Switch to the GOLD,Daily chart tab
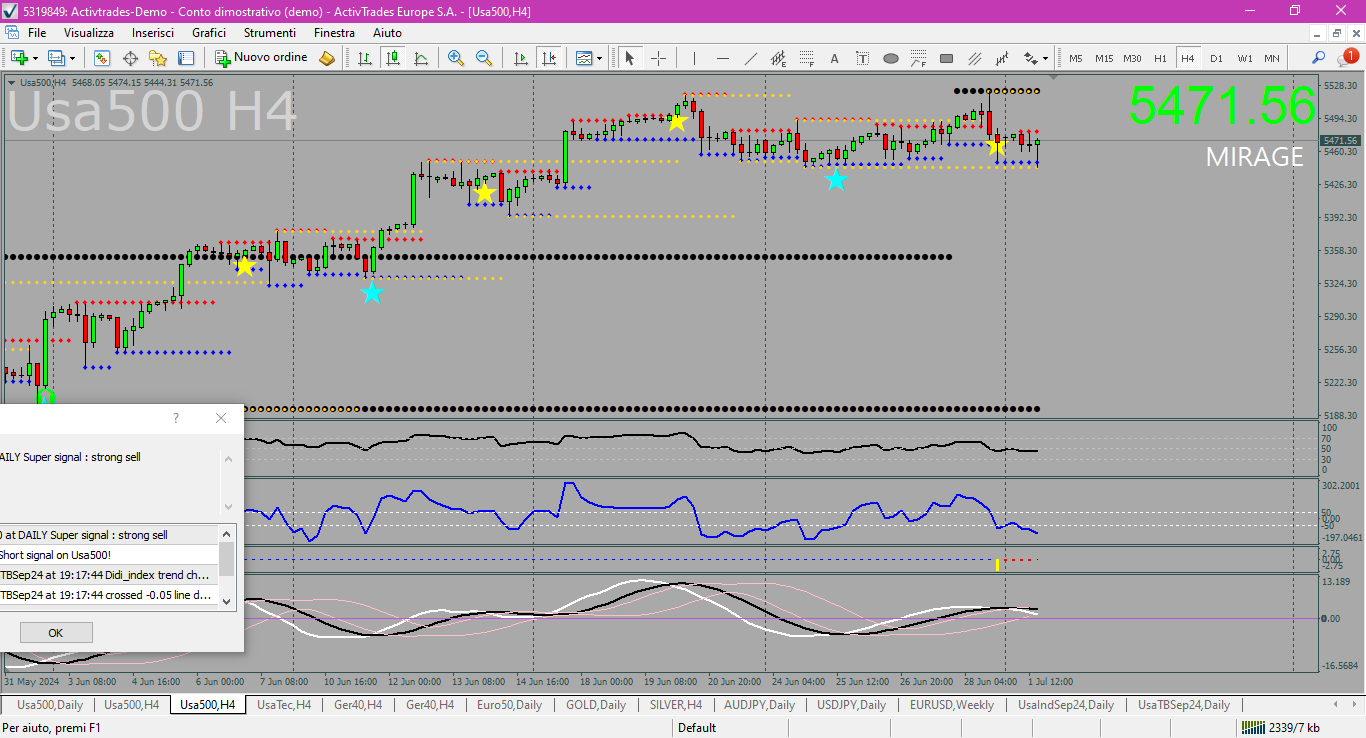 point(596,705)
